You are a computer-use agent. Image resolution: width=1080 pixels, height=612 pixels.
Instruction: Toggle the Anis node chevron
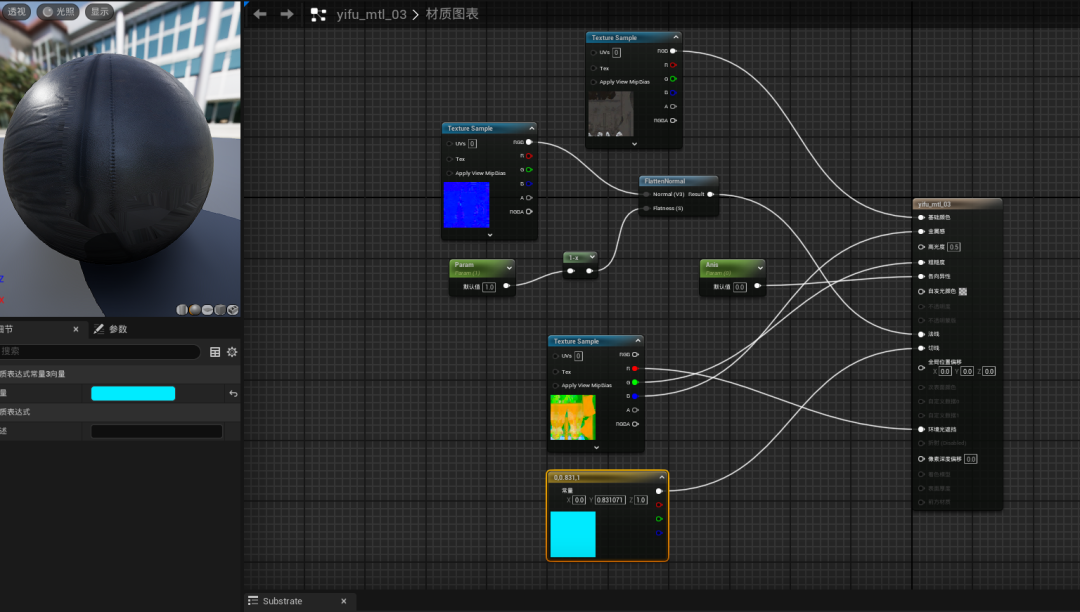[760, 268]
